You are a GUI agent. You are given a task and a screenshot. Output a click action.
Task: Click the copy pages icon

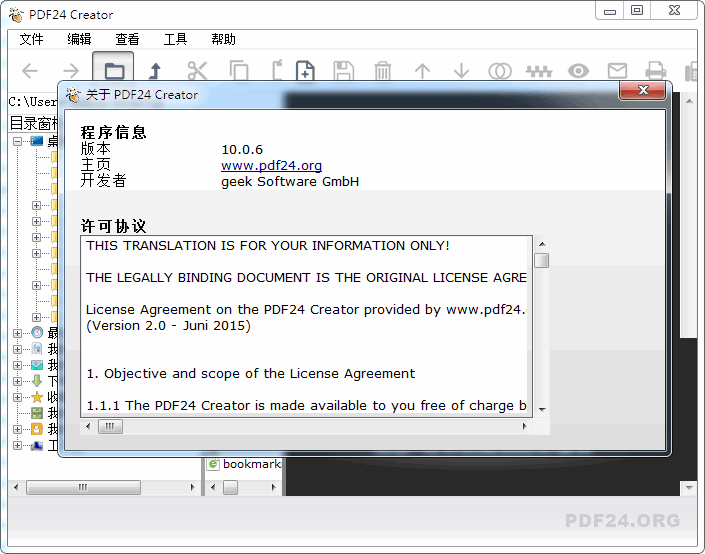coord(239,71)
